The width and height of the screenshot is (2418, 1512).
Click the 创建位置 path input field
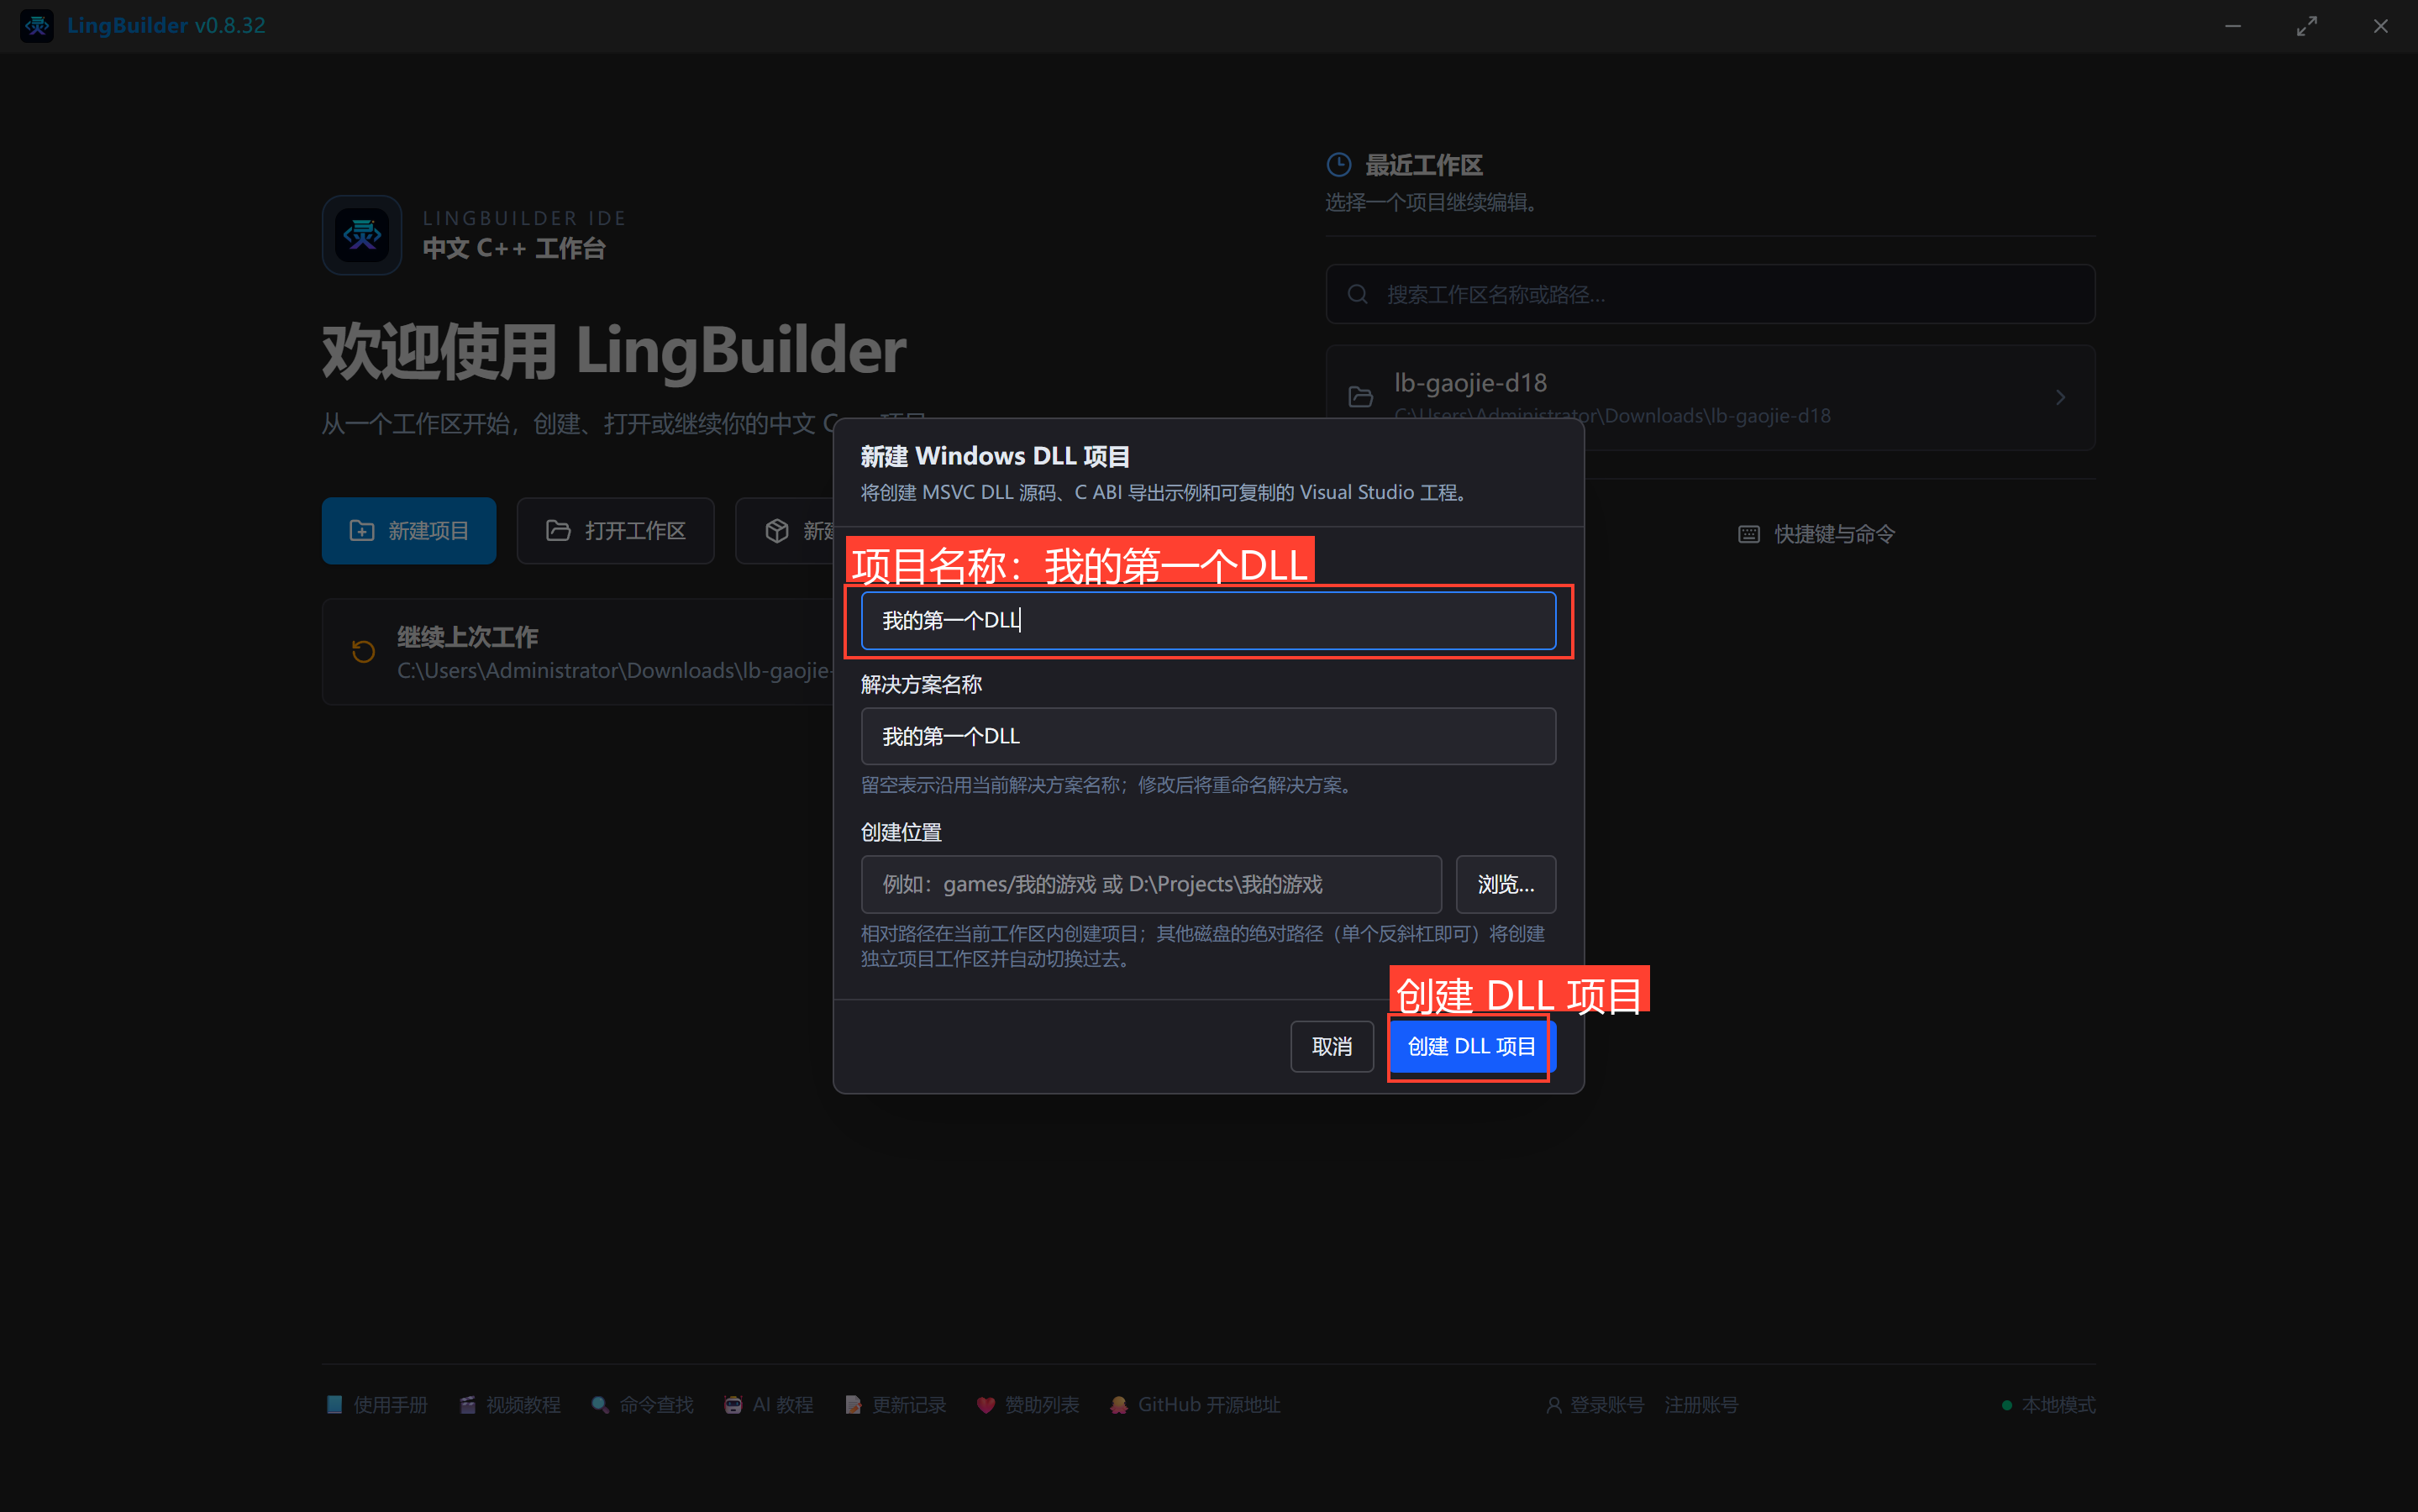(1151, 885)
